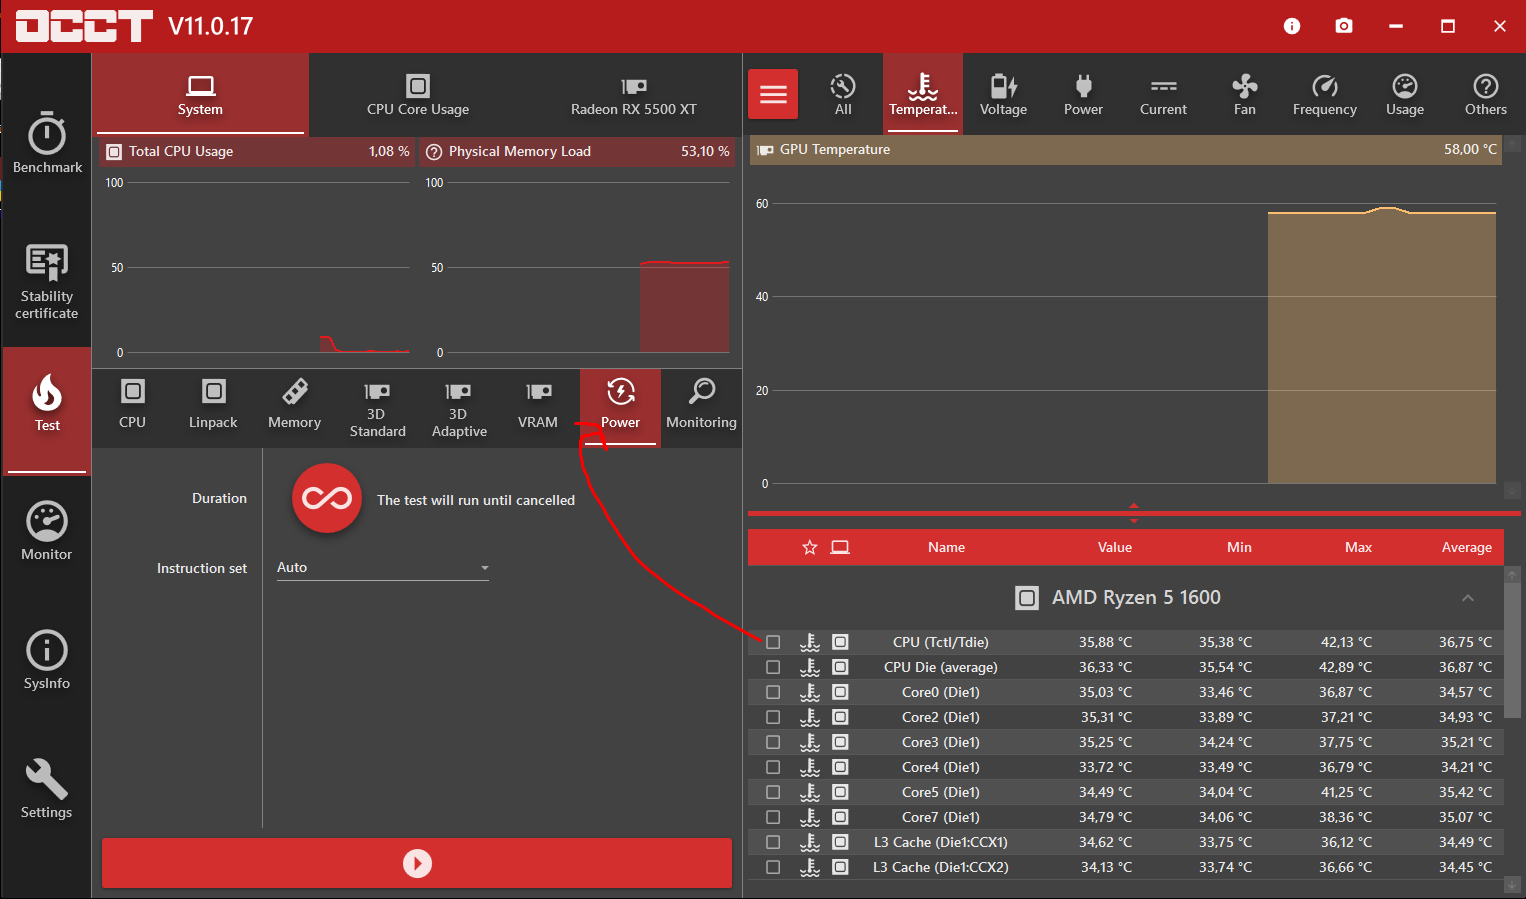The height and width of the screenshot is (899, 1526).
Task: Click the panel splitter handle below GPU graph
Action: (1134, 513)
